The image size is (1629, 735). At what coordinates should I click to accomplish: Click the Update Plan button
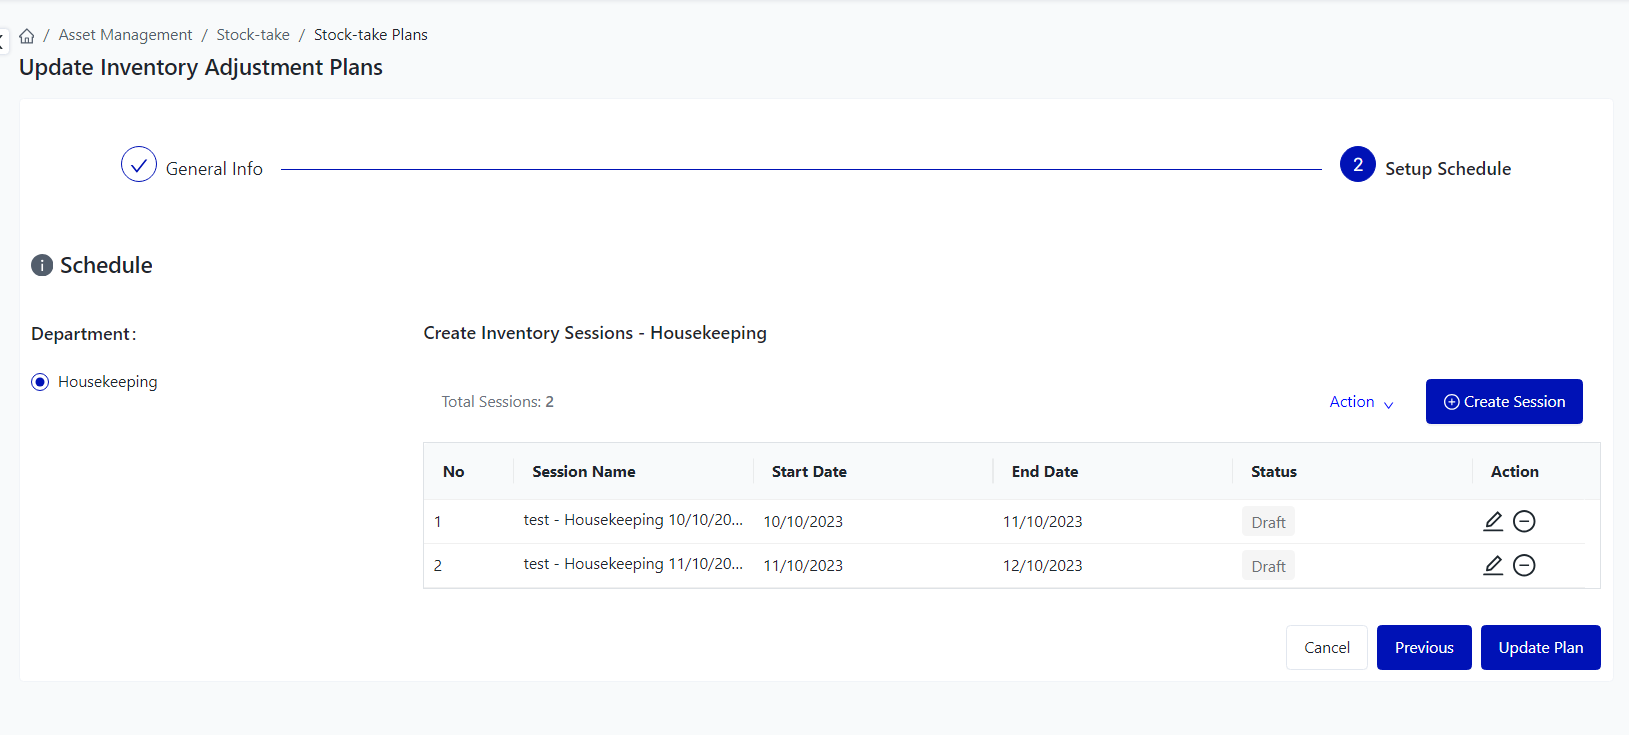tap(1540, 648)
